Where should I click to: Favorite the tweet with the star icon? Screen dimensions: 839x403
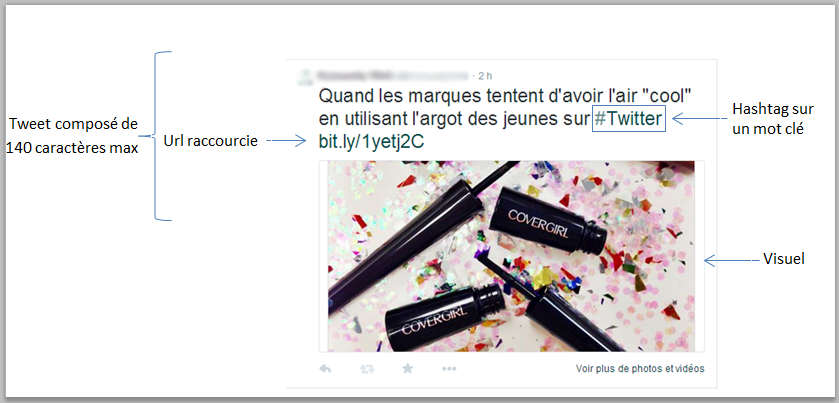point(408,368)
